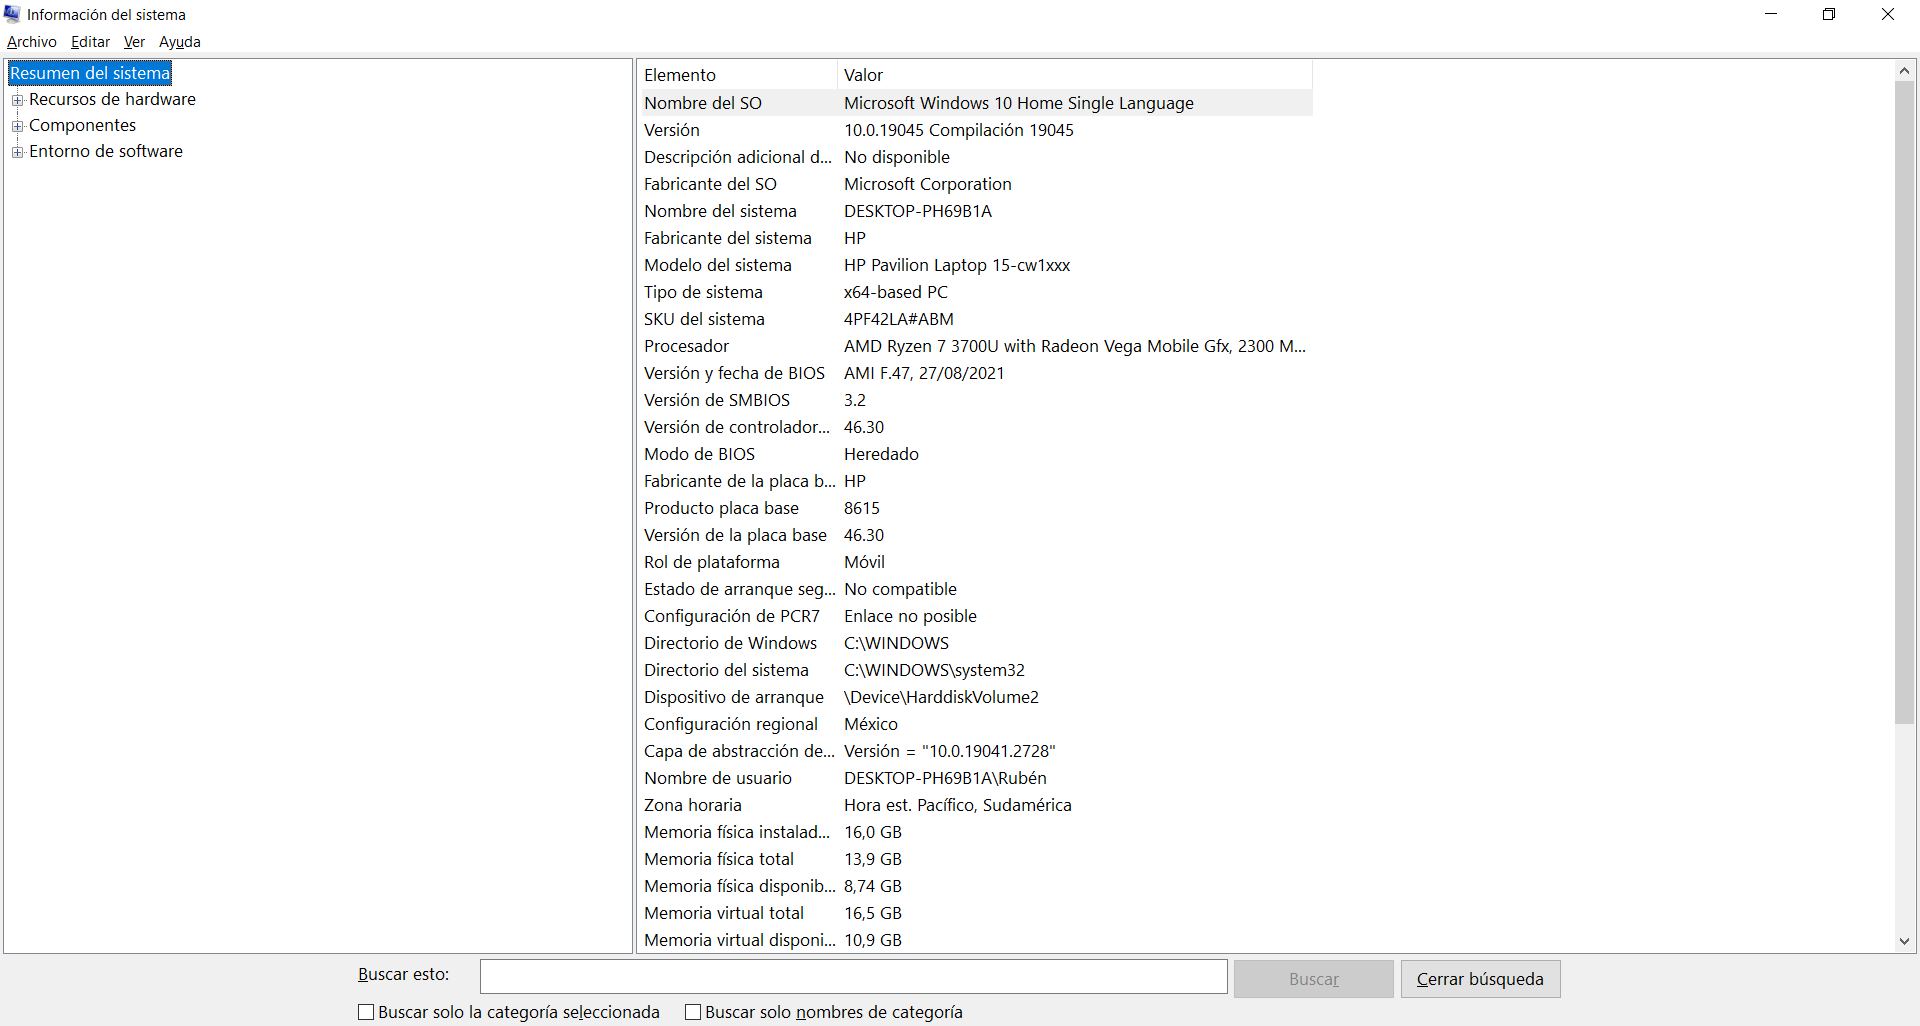This screenshot has height=1026, width=1920.
Task: Click the value 8,74 GB
Action: pyautogui.click(x=873, y=886)
